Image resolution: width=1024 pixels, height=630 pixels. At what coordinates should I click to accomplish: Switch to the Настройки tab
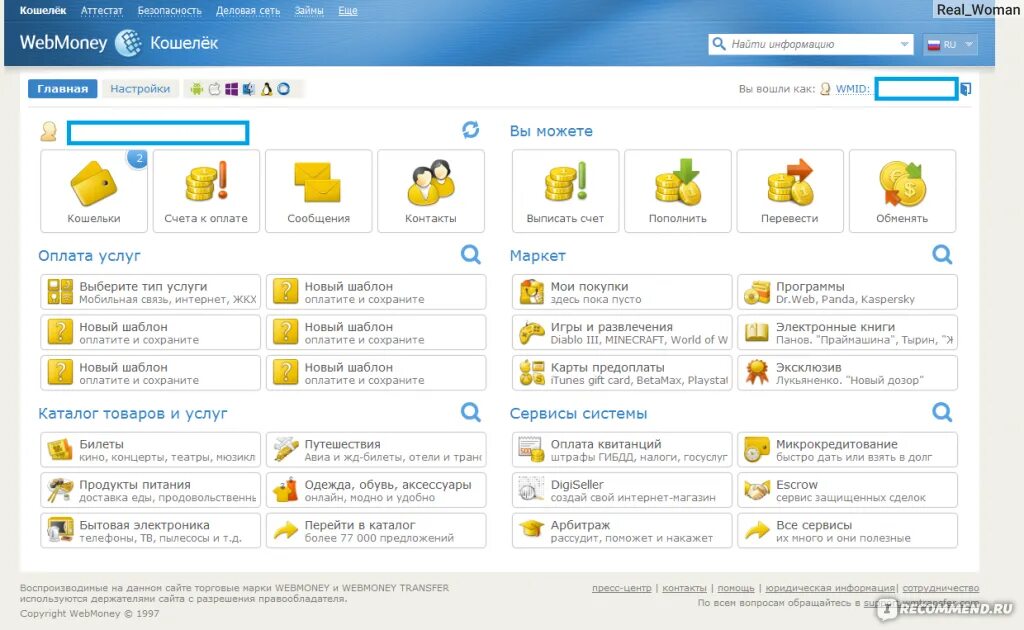click(140, 89)
